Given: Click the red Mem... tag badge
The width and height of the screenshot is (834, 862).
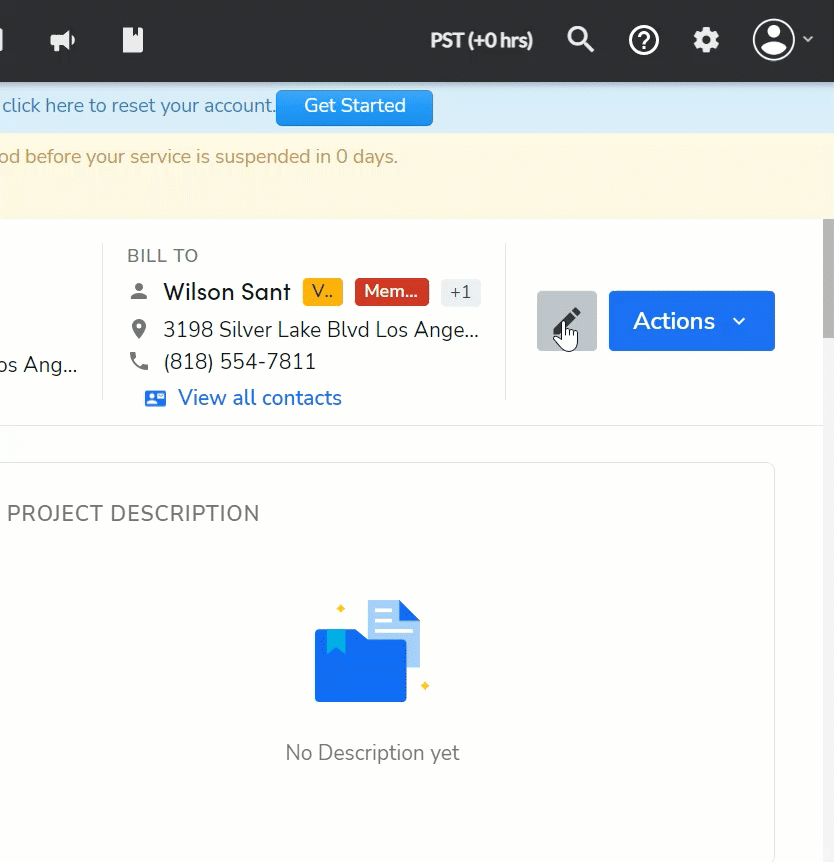Looking at the screenshot, I should [391, 291].
